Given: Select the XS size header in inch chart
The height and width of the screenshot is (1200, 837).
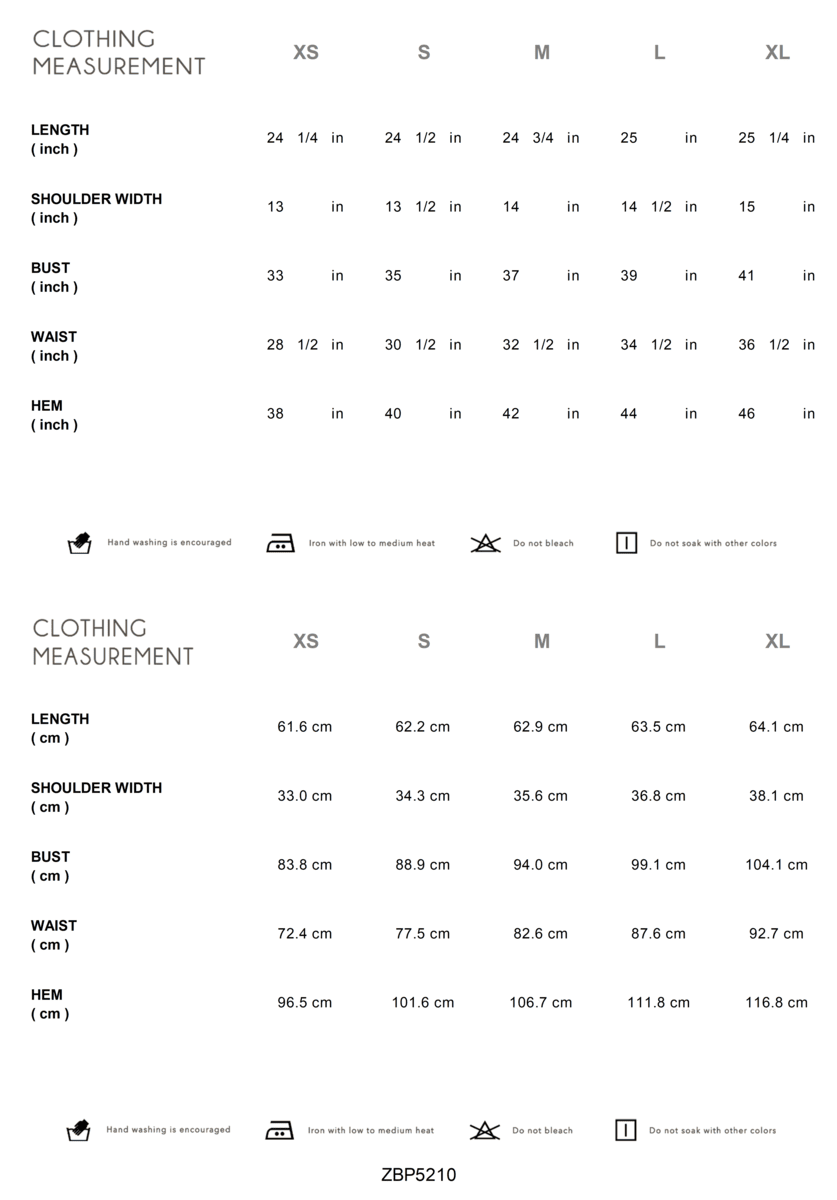Looking at the screenshot, I should [x=306, y=52].
